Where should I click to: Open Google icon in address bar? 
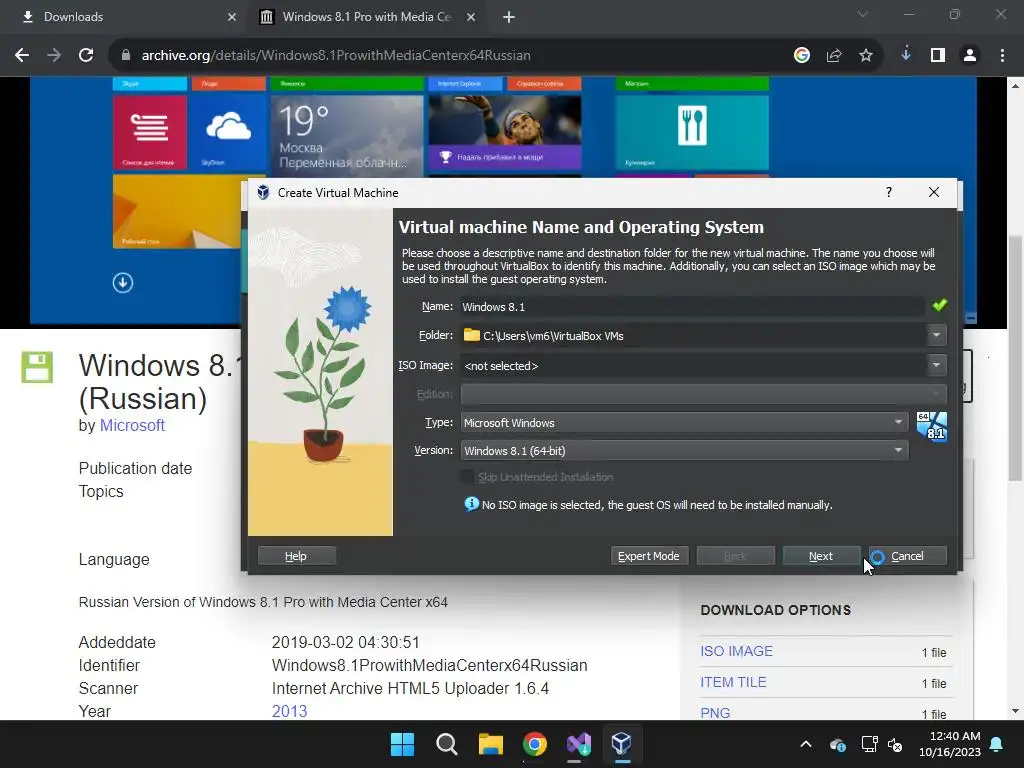click(x=802, y=56)
